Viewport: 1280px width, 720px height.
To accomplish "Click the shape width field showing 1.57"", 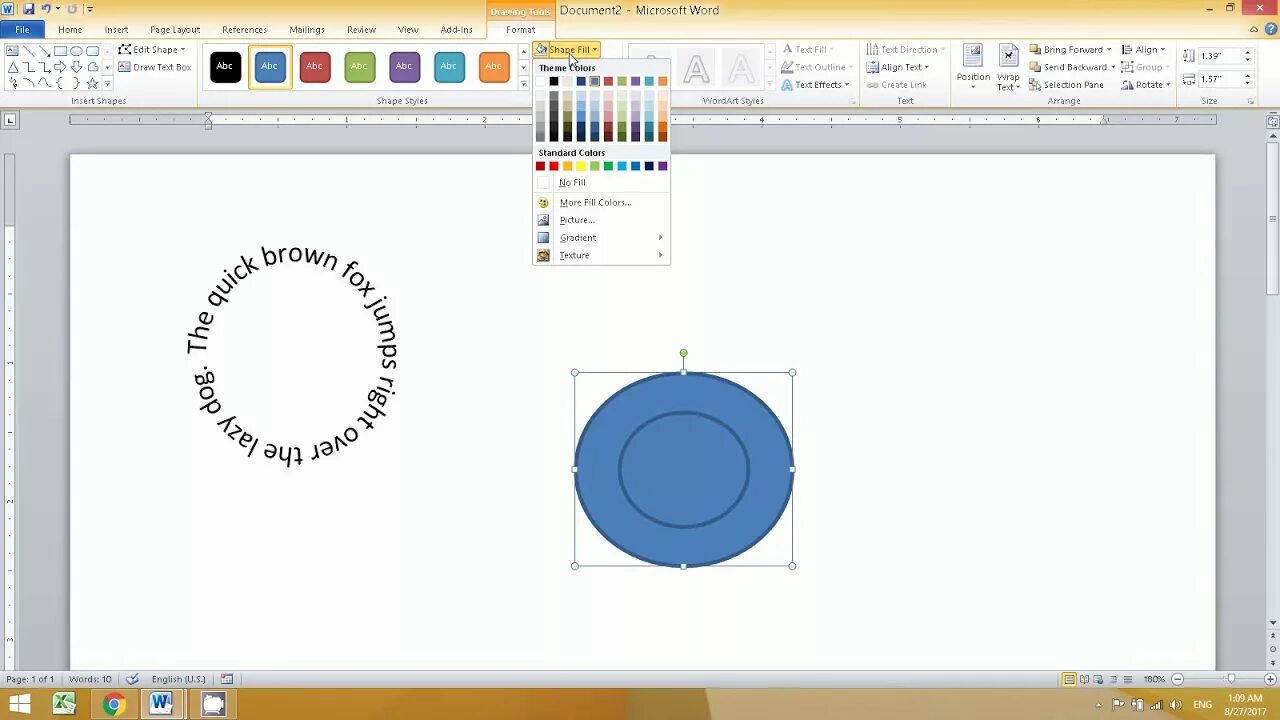I will pos(1220,79).
